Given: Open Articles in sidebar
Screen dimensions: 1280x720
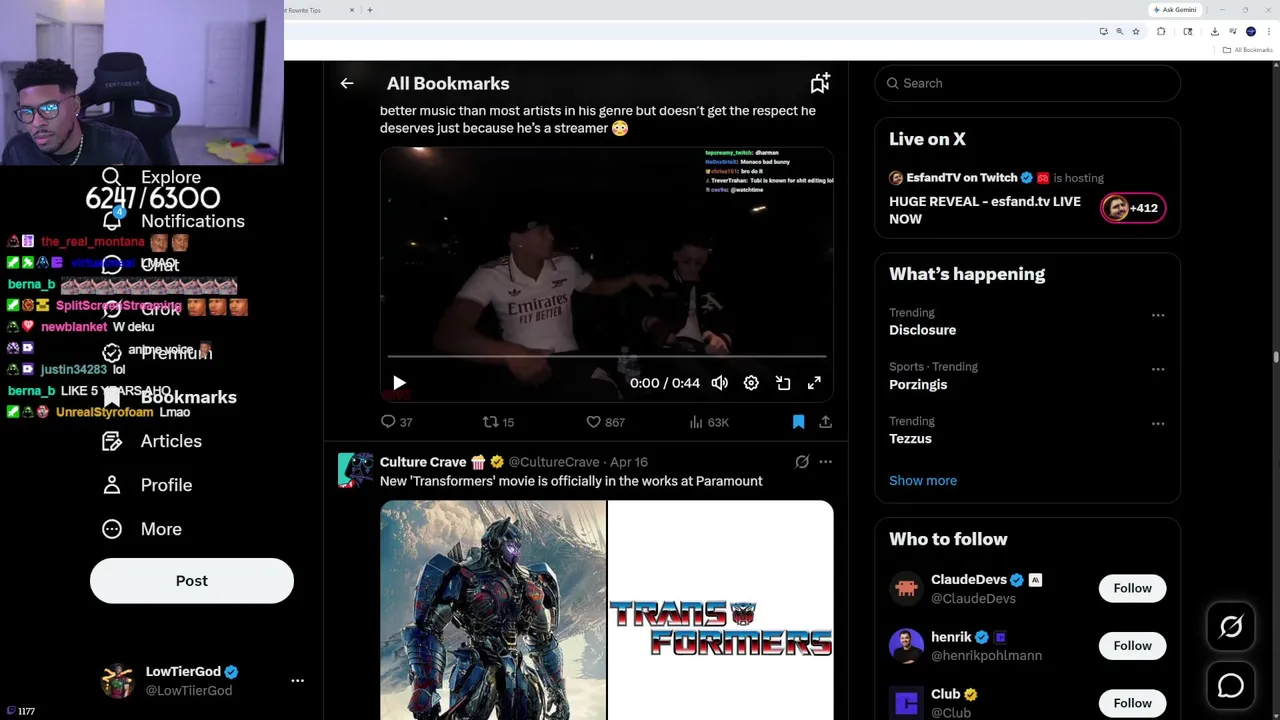Looking at the screenshot, I should point(152,441).
